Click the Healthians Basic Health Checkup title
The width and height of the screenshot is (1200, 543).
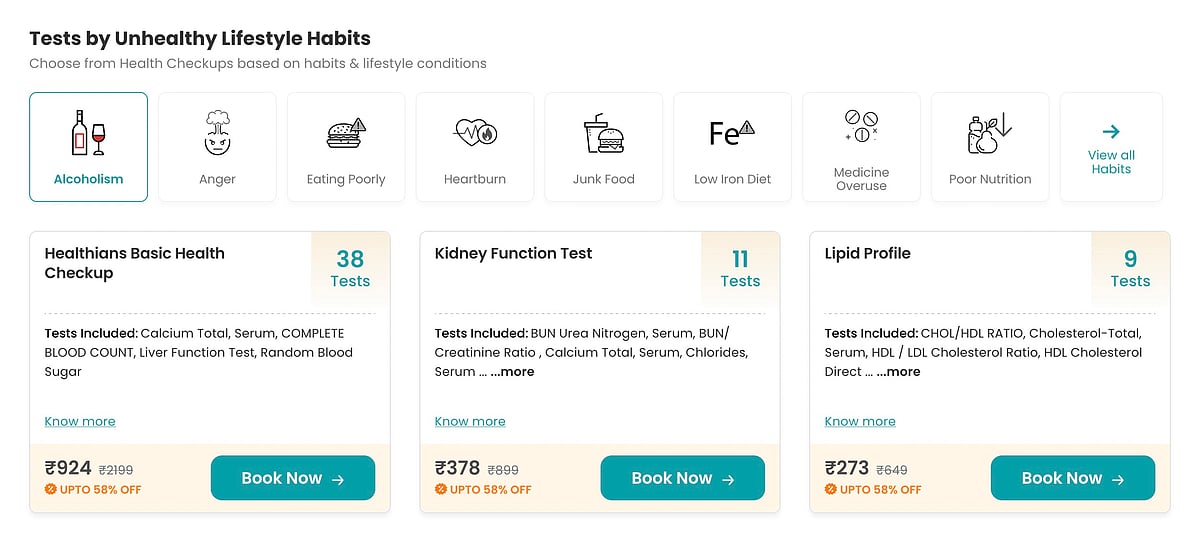[134, 263]
